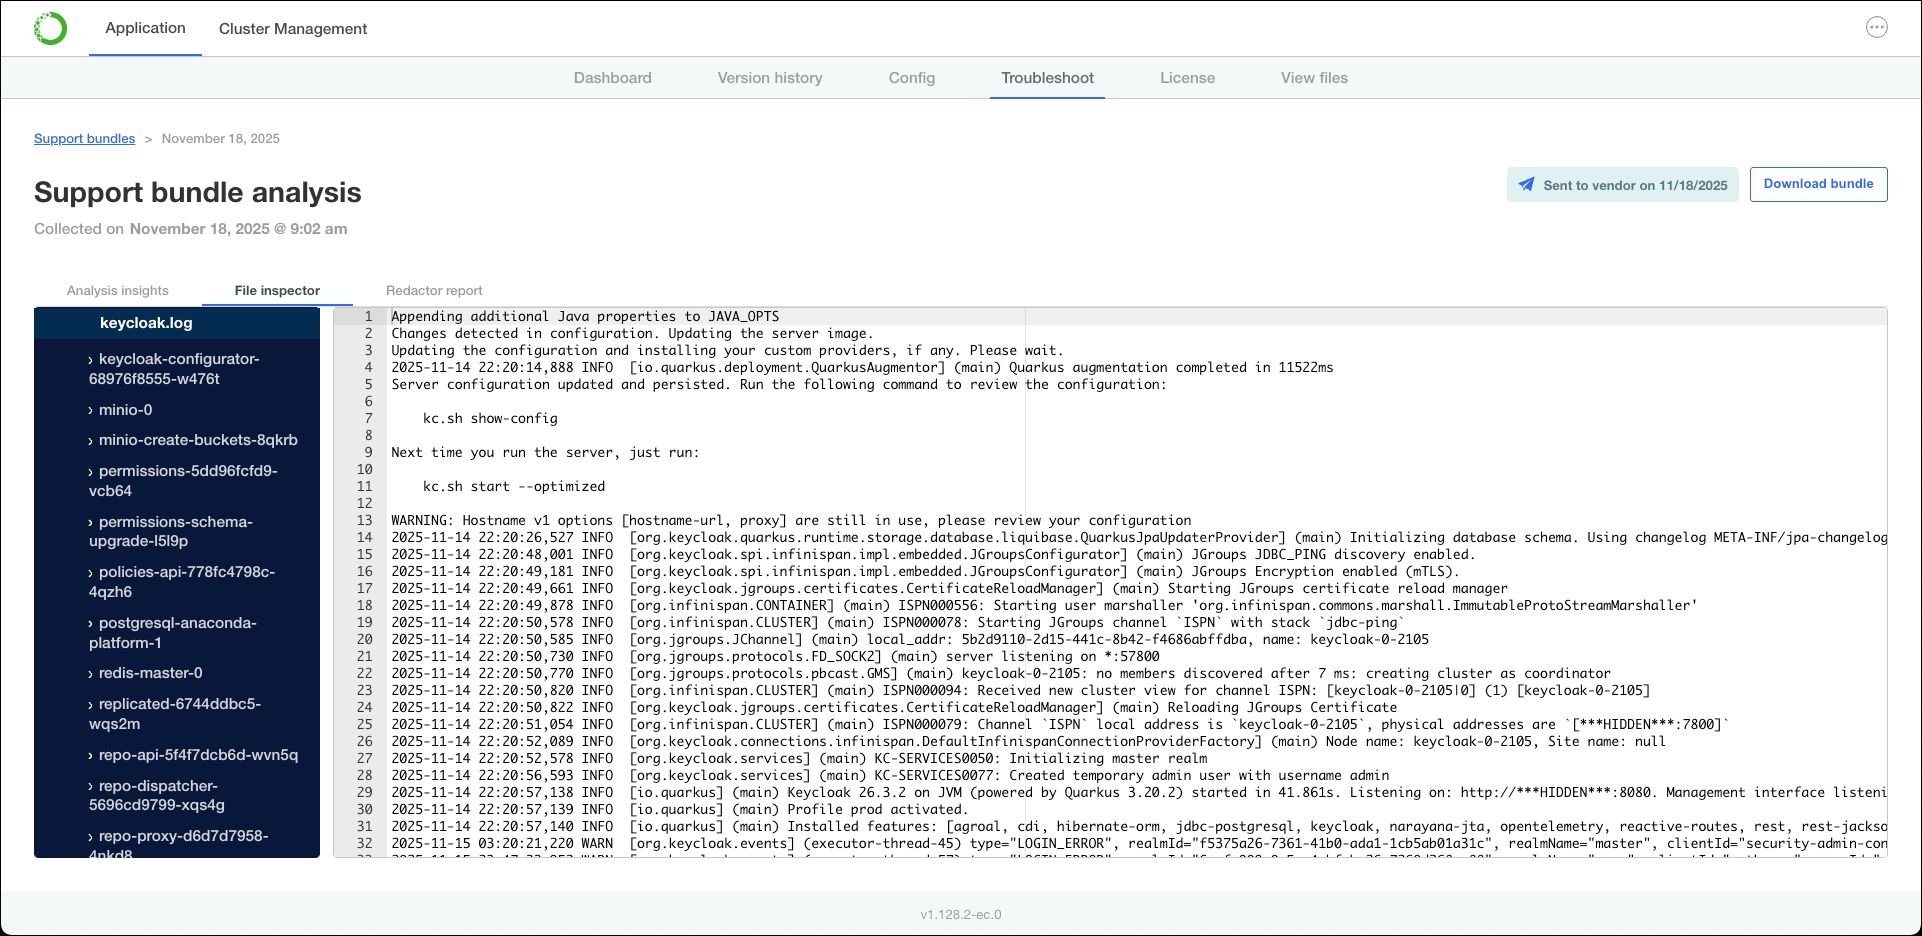1922x936 pixels.
Task: Open Version history
Action: 769,77
